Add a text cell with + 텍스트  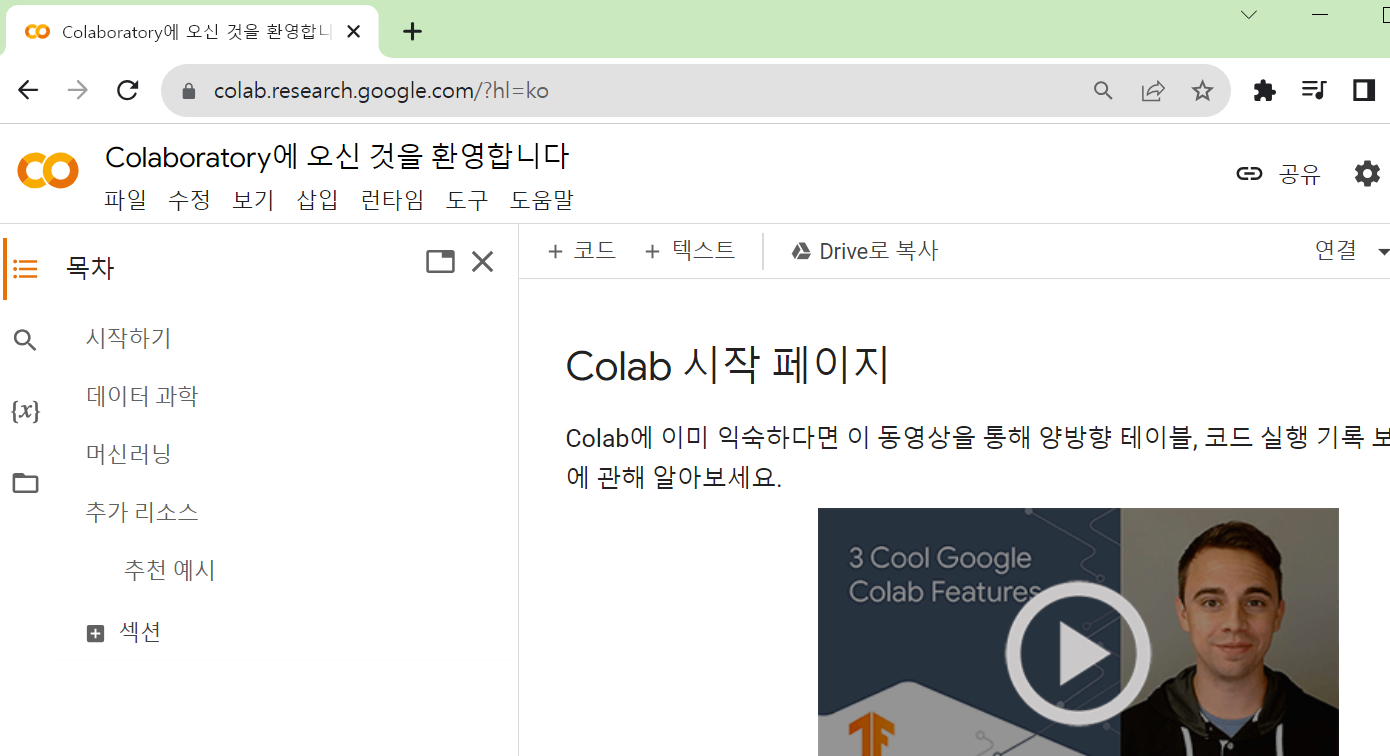pyautogui.click(x=689, y=251)
